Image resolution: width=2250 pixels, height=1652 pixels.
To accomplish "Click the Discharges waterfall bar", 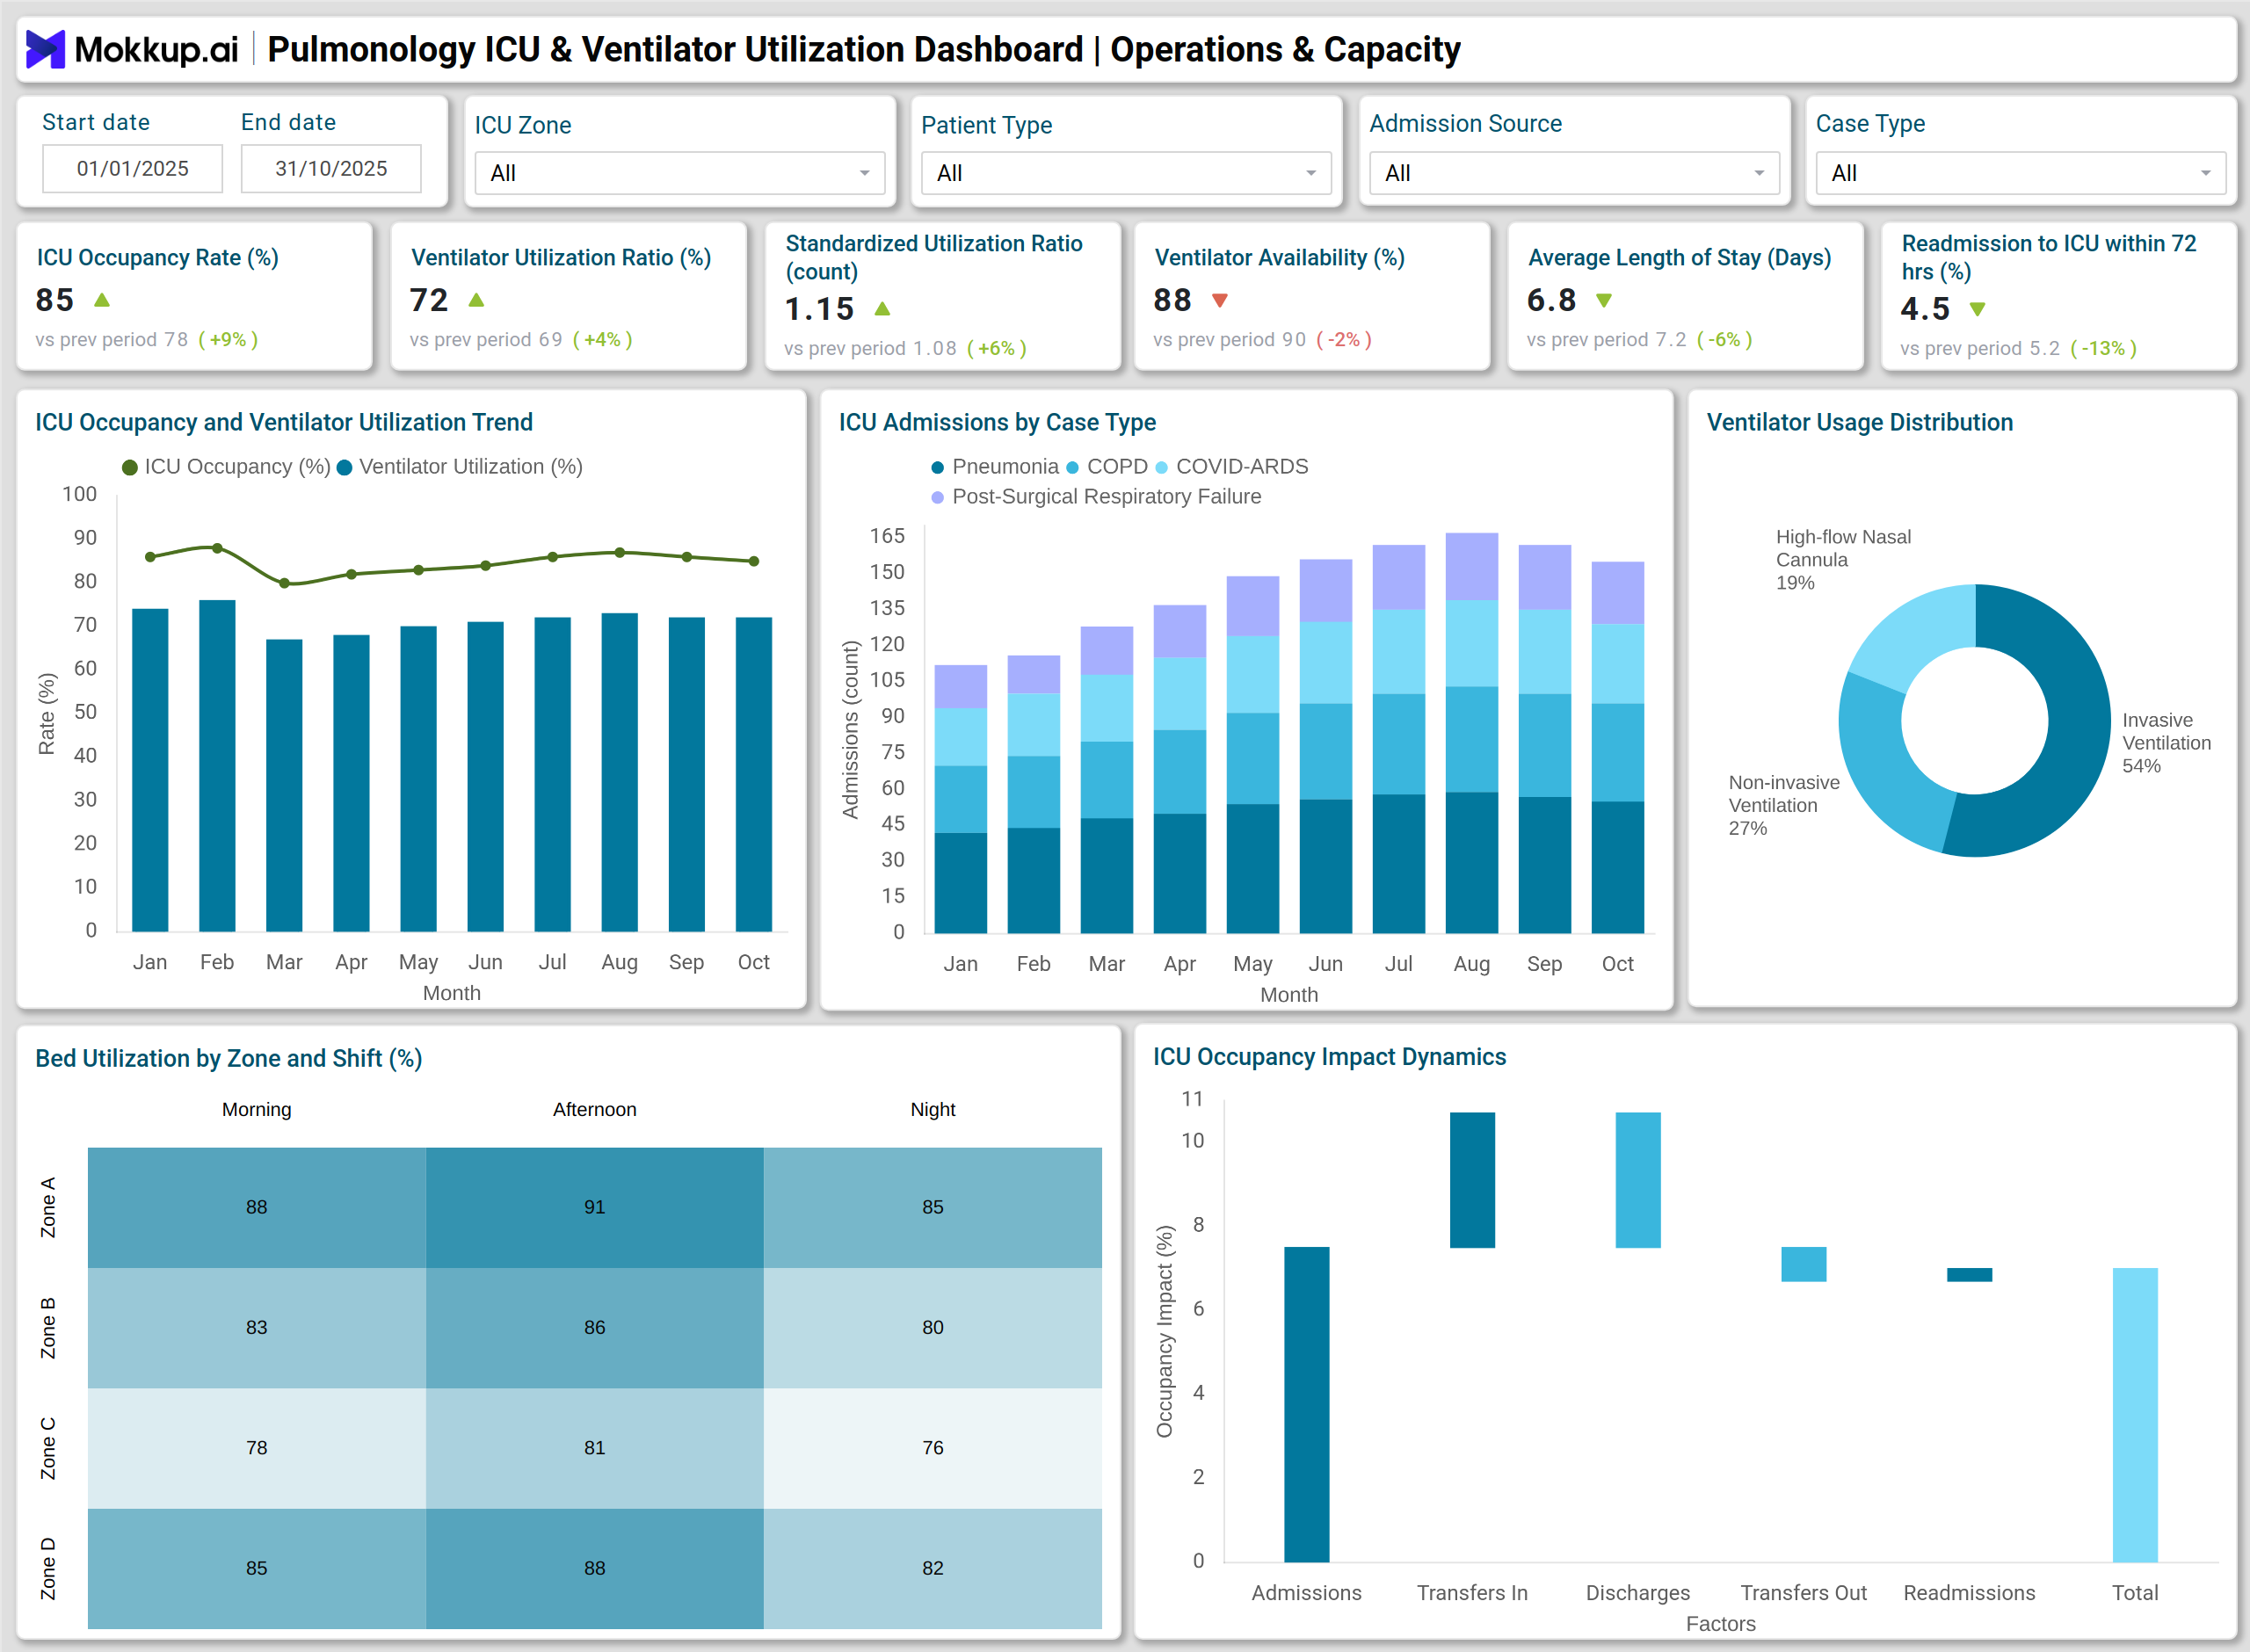I will click(1637, 1180).
